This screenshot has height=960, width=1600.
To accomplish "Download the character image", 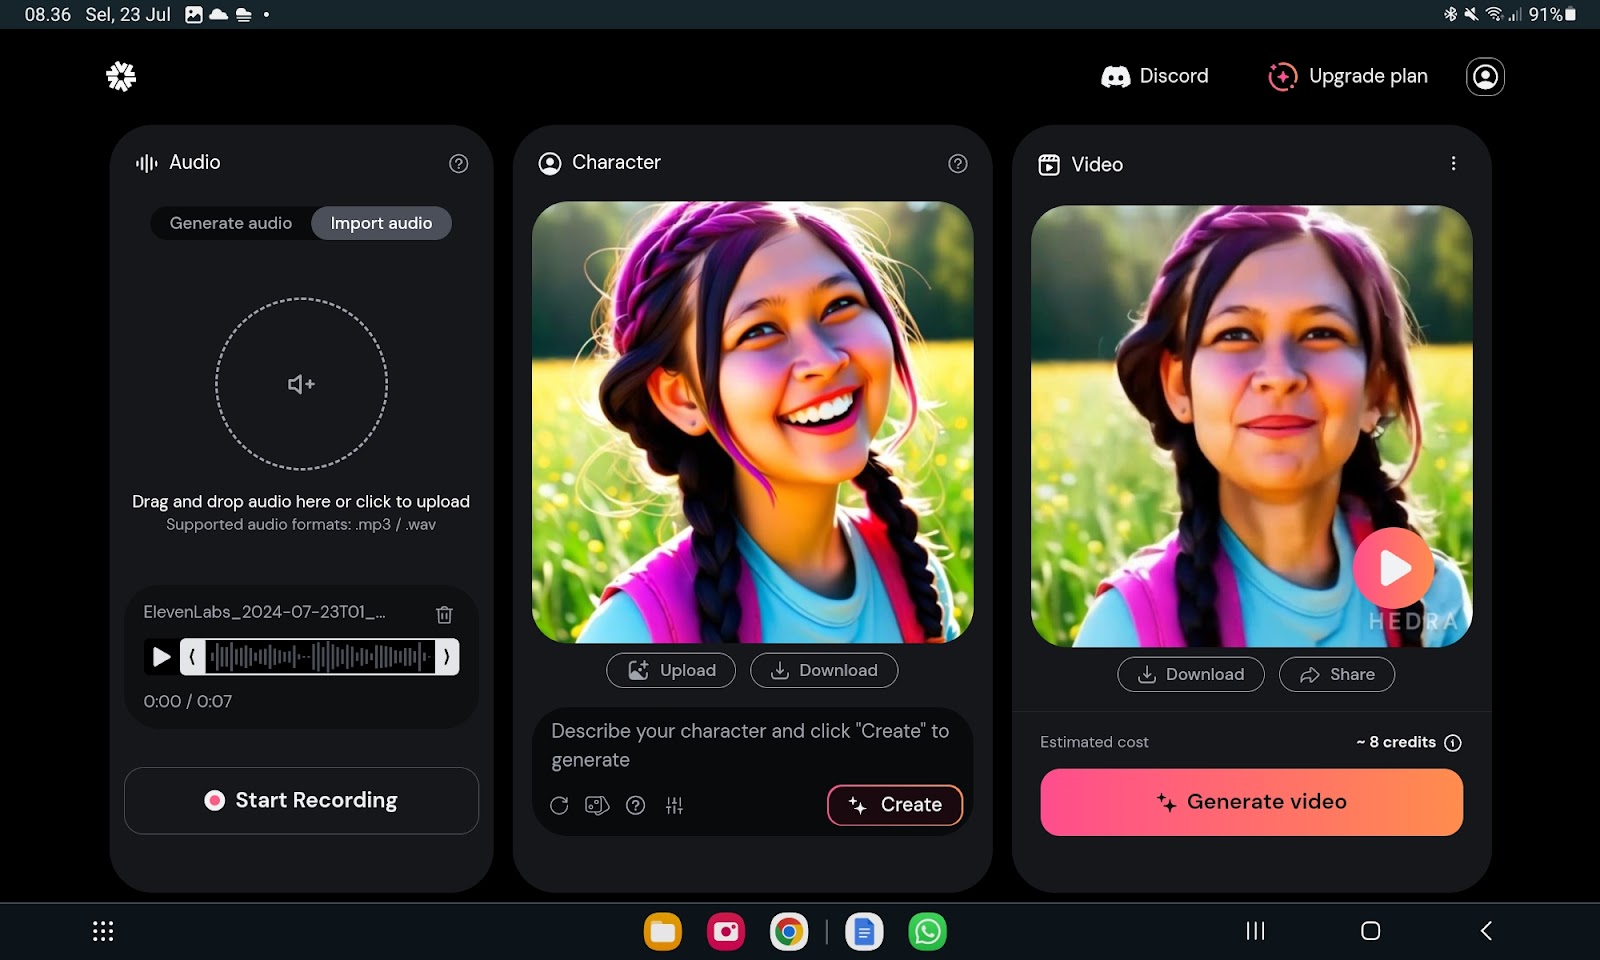I will pos(824,670).
